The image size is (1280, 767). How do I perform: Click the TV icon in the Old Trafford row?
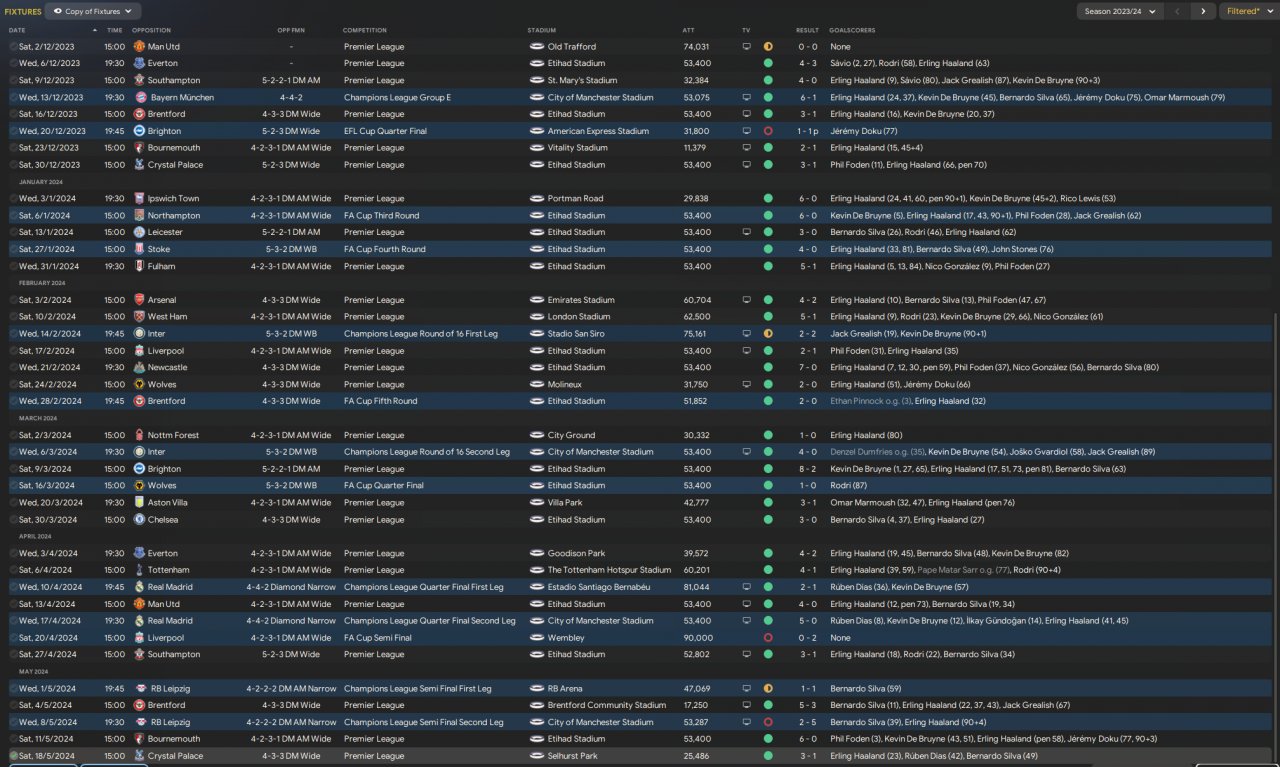pos(746,47)
